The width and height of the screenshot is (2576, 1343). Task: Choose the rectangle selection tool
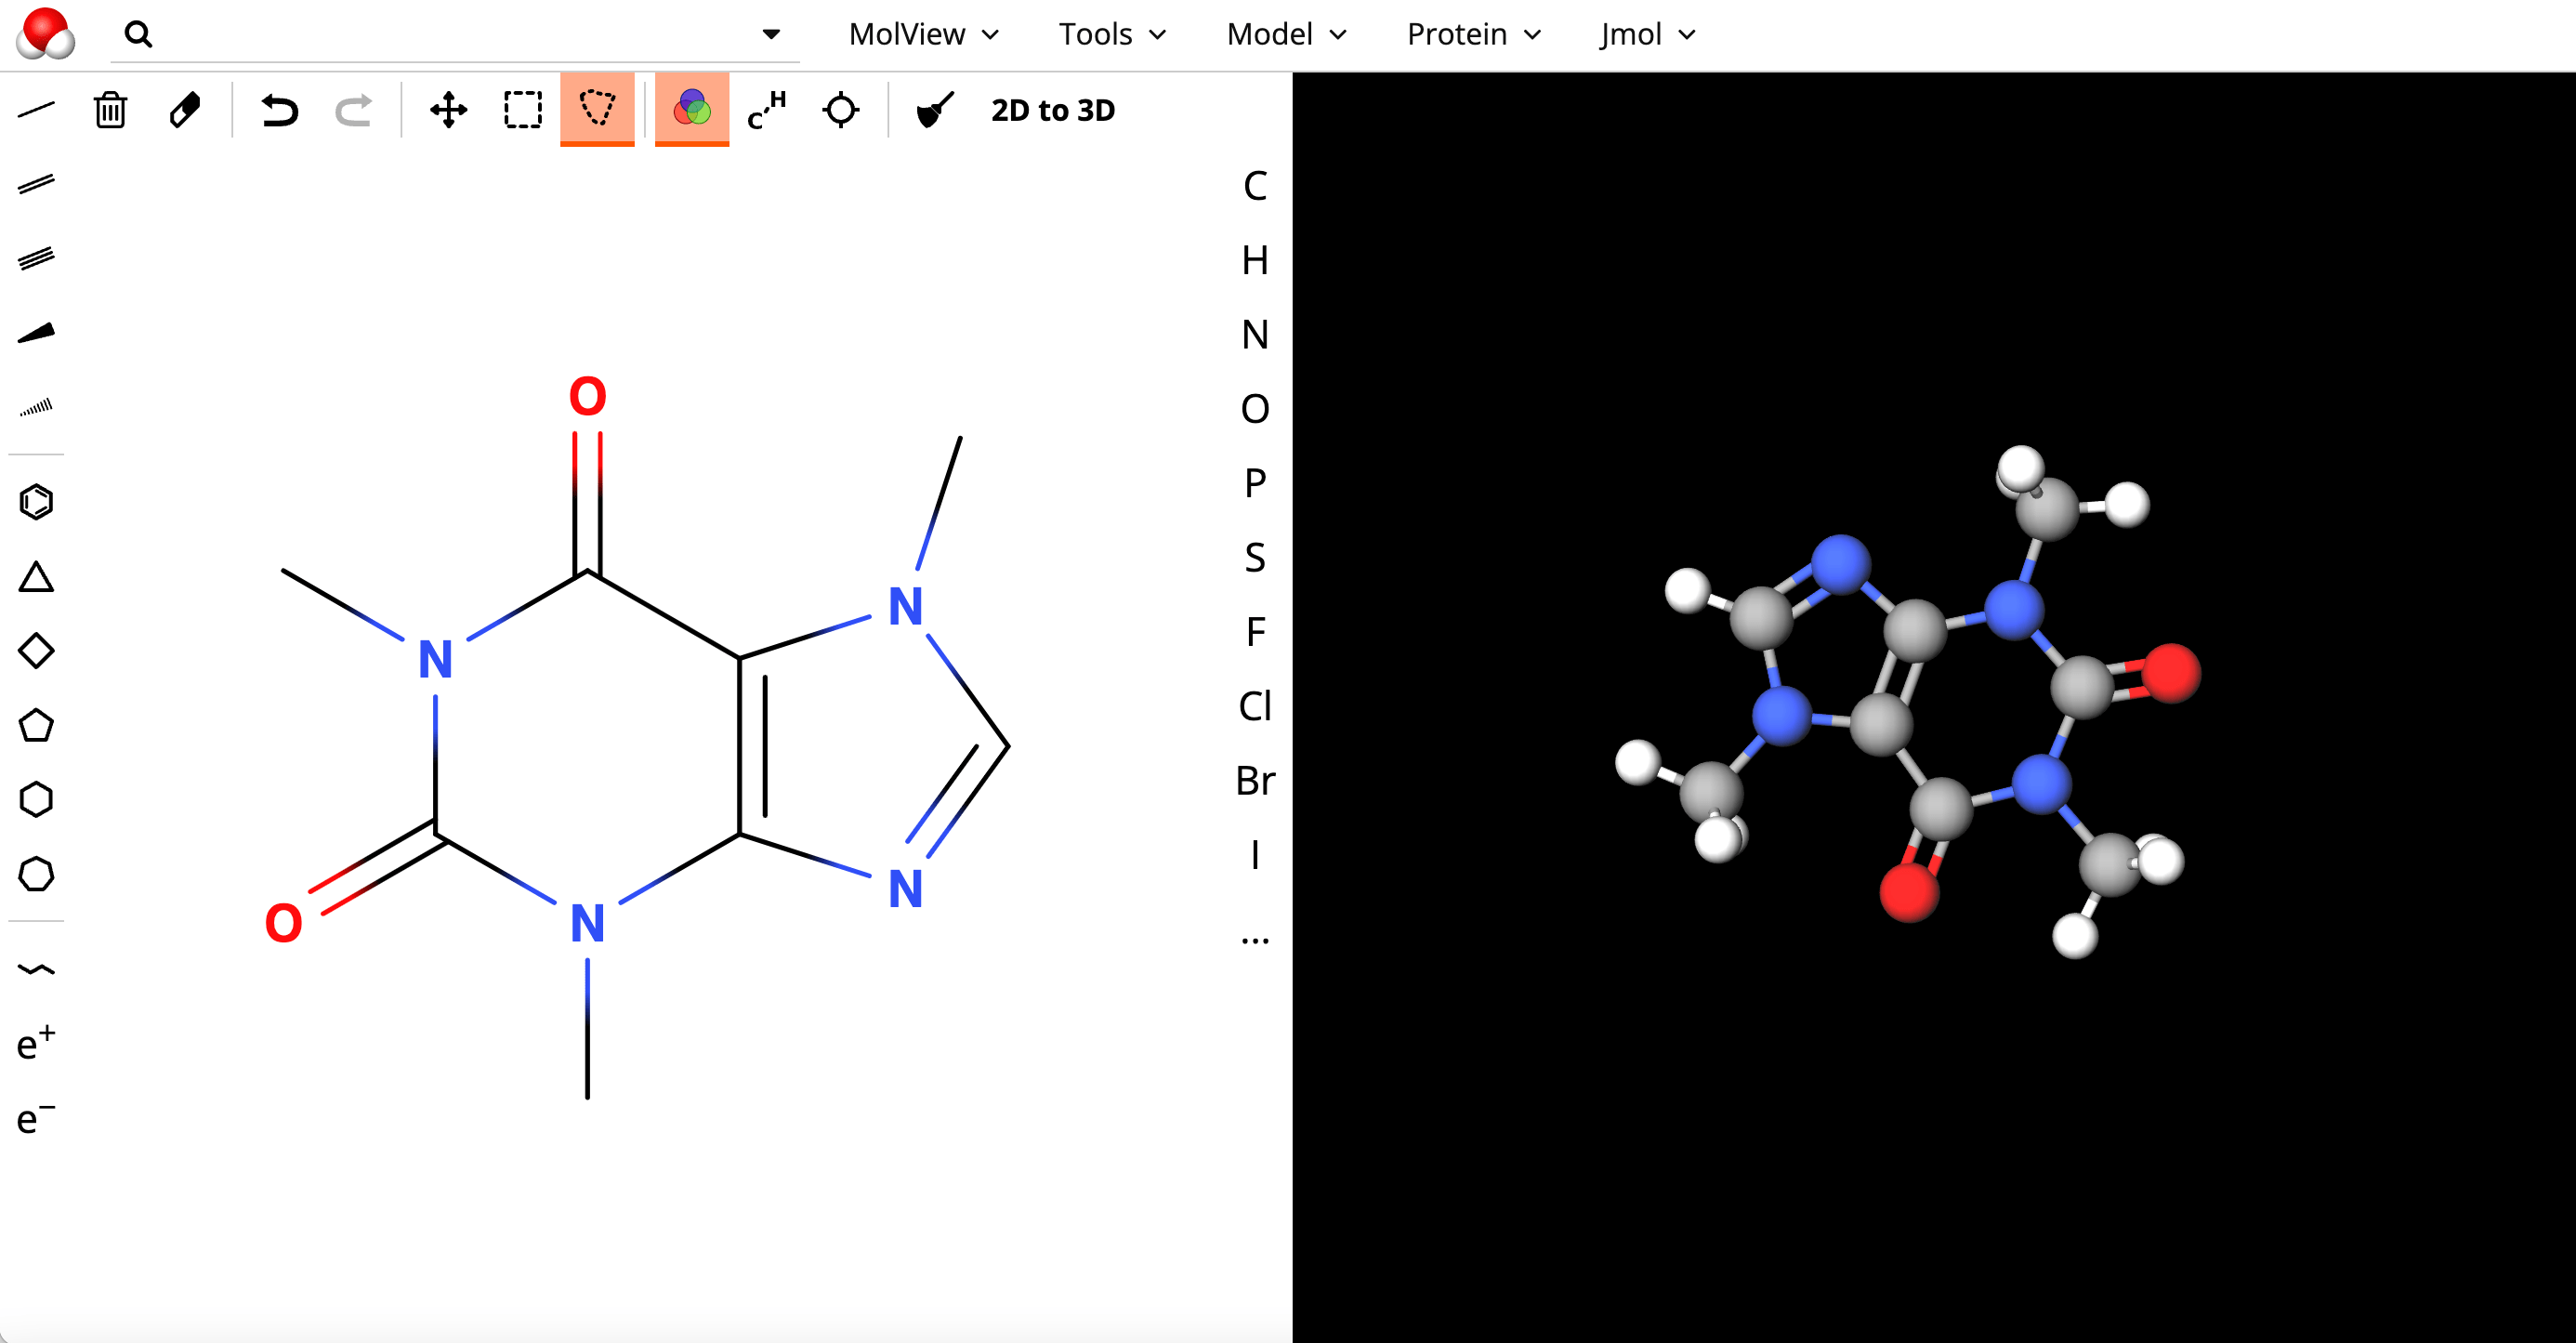522,110
